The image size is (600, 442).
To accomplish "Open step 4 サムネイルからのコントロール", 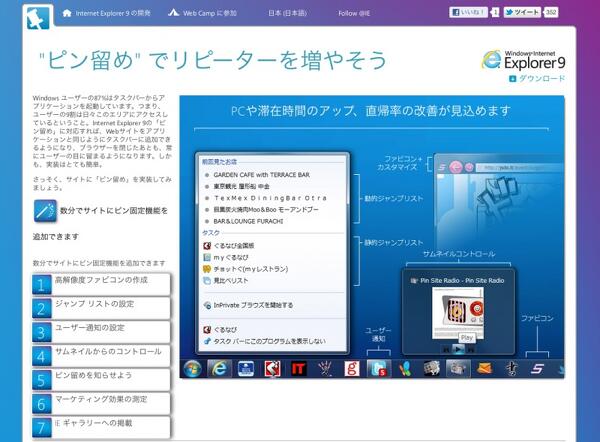I will pyautogui.click(x=101, y=356).
